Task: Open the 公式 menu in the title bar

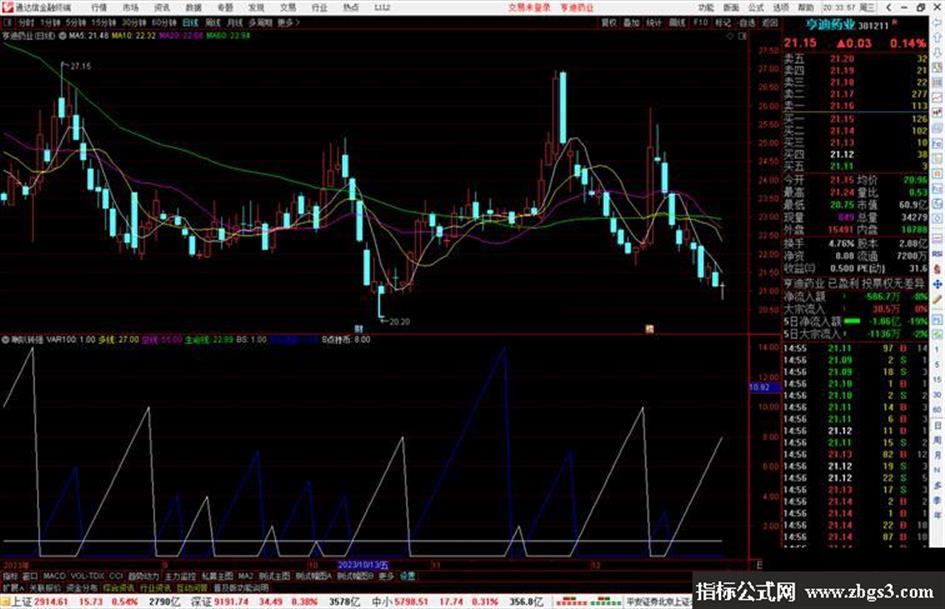Action: coord(756,7)
